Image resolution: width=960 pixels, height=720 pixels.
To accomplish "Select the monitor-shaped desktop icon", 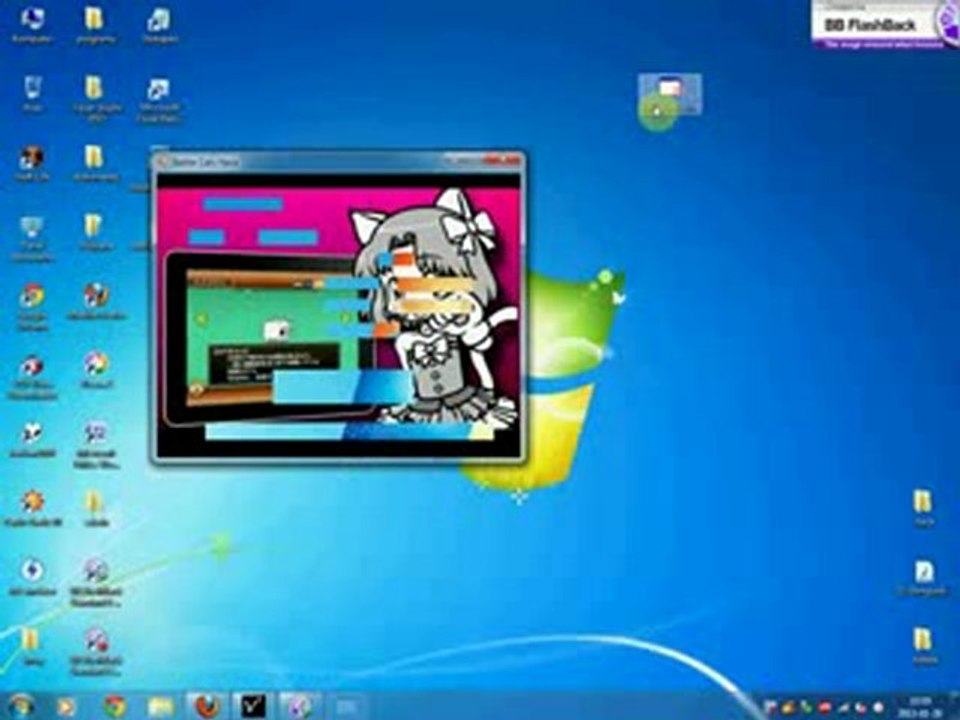I will [32, 238].
